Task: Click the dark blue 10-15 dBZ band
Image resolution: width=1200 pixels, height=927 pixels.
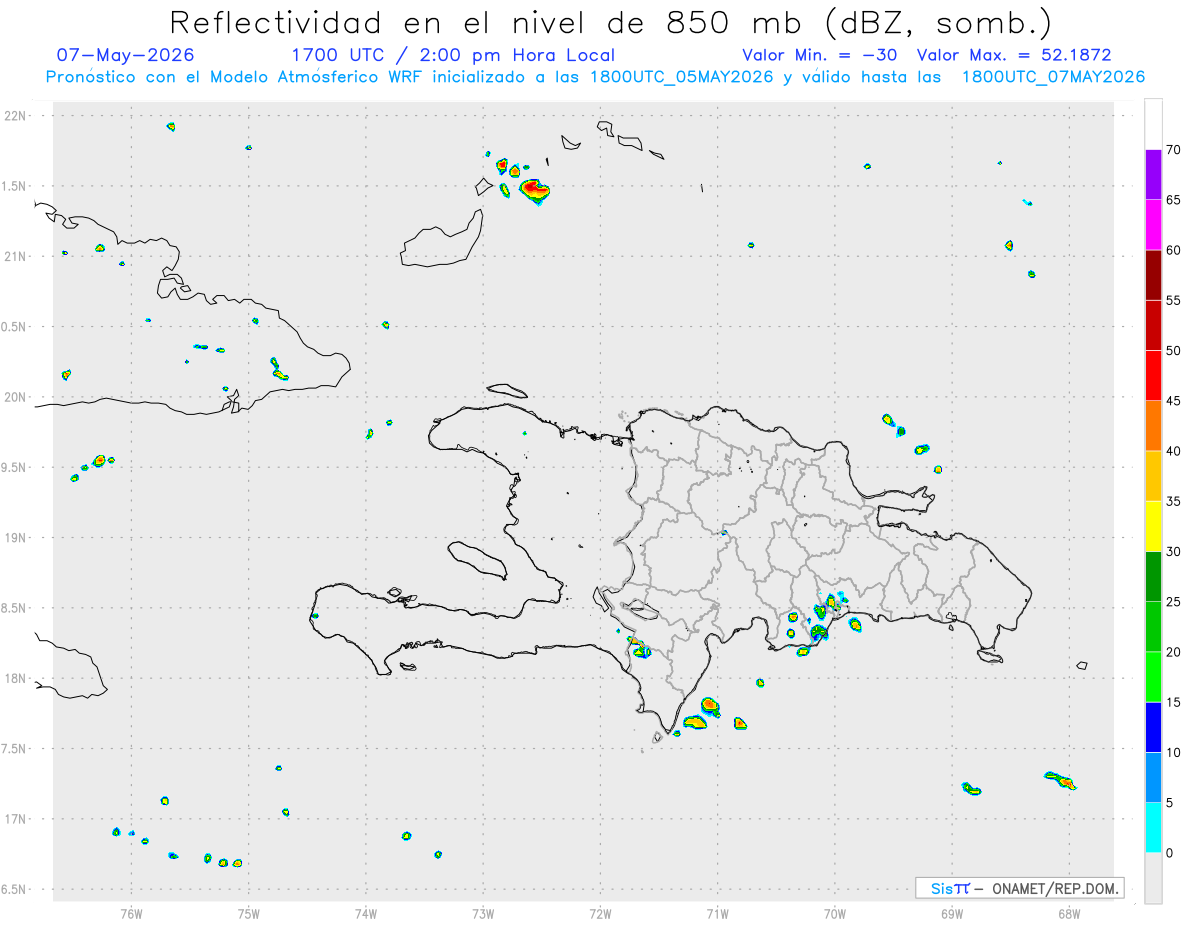Action: click(1153, 727)
